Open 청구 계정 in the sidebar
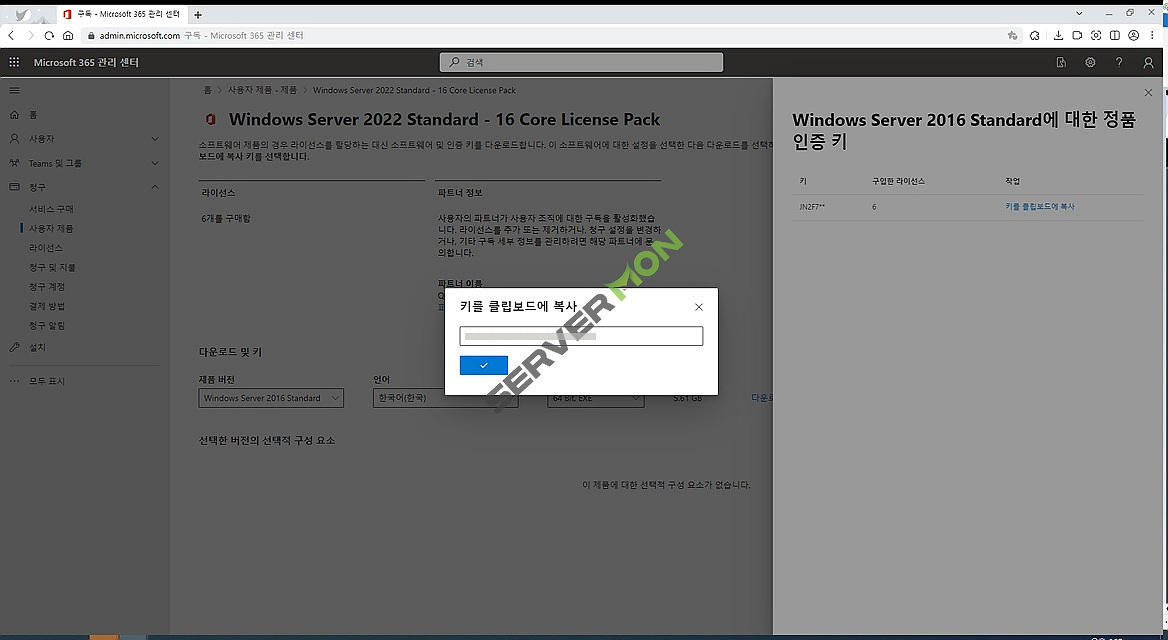Image resolution: width=1168 pixels, height=640 pixels. 47,287
